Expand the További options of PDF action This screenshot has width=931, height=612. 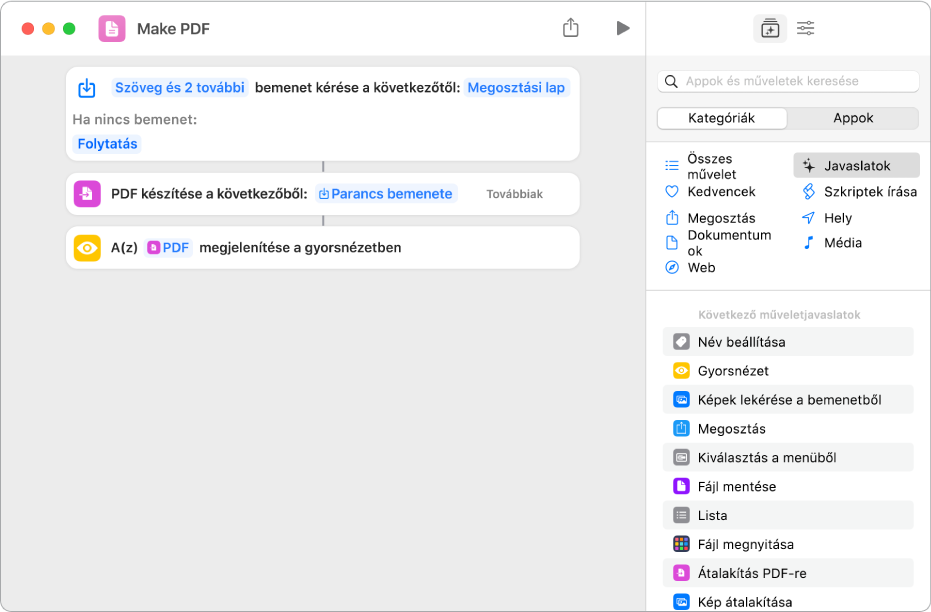point(514,194)
